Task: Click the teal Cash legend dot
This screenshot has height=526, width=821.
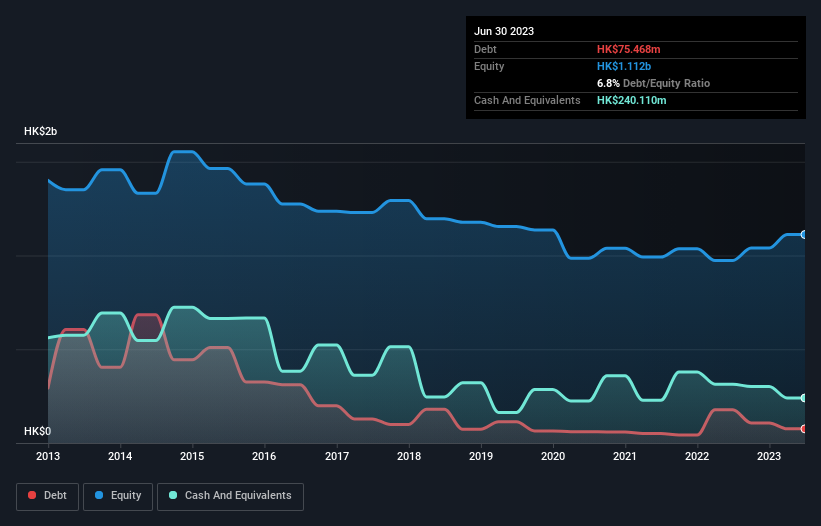Action: pos(173,495)
